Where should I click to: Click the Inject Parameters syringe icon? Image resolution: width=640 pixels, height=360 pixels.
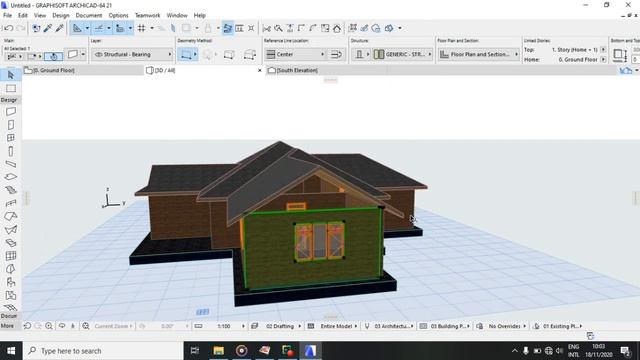[60, 28]
